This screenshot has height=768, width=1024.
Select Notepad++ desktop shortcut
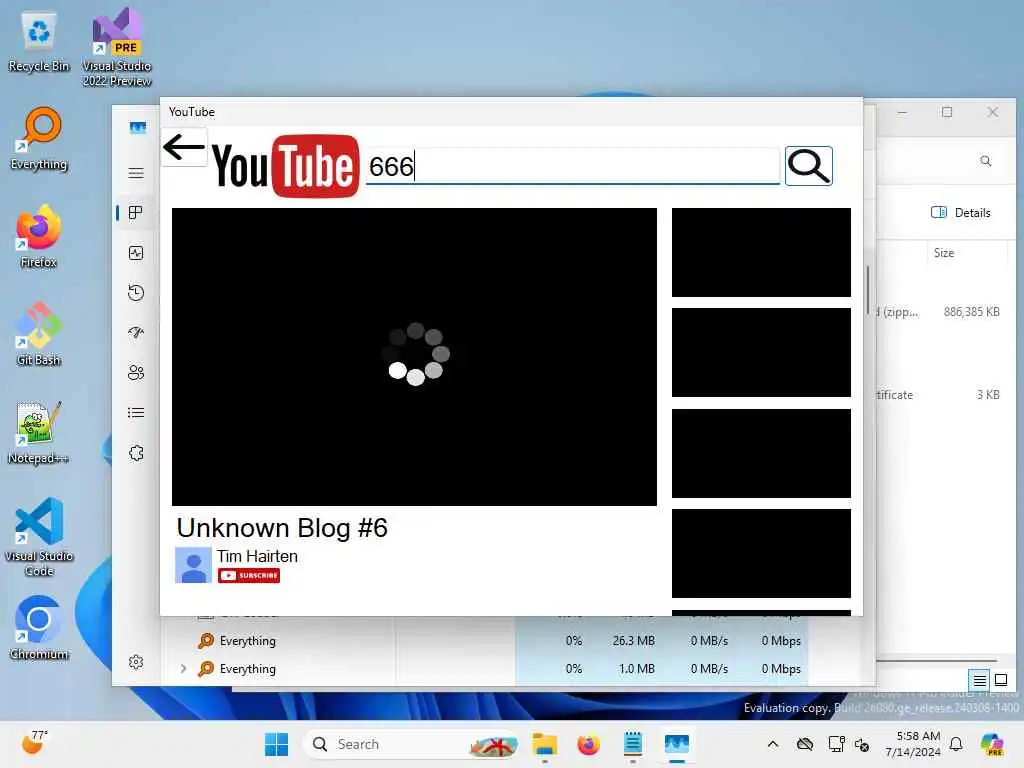click(39, 433)
